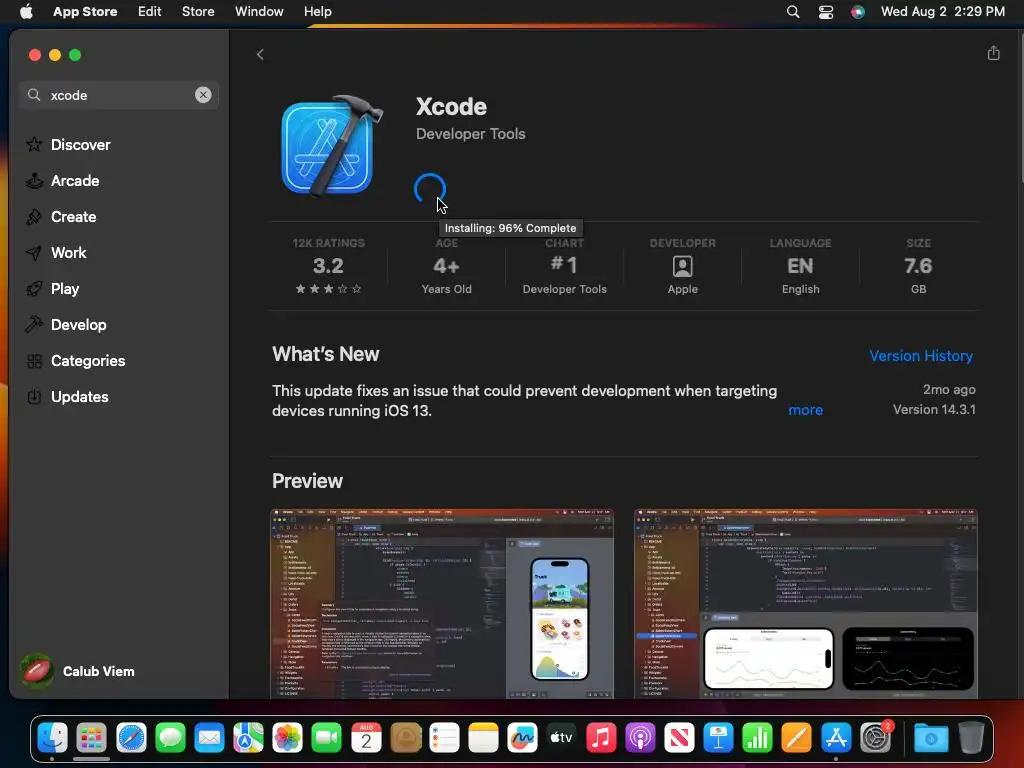
Task: Open Spotlight search in menu bar
Action: [793, 11]
